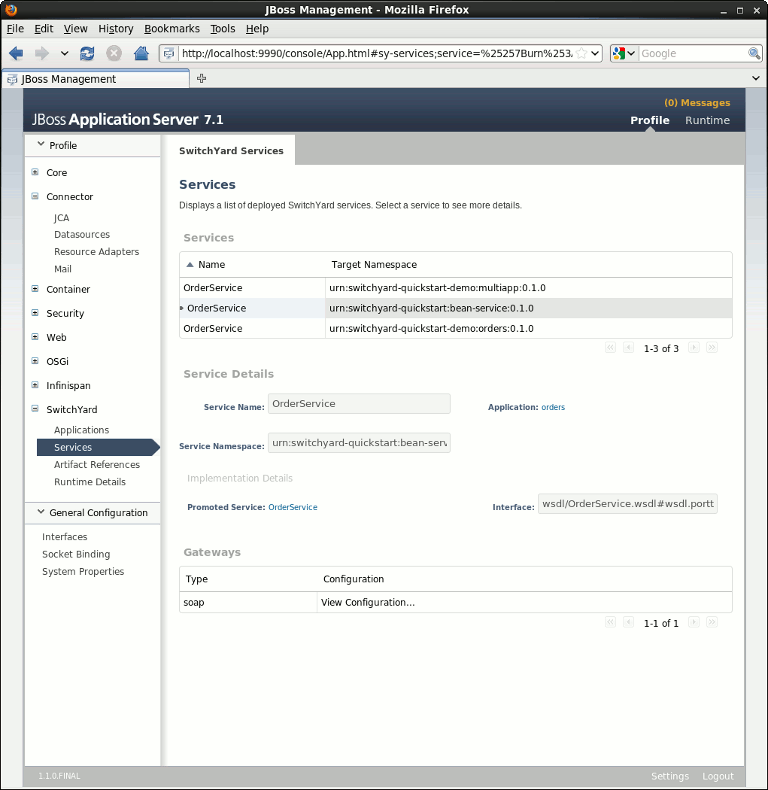Open the Bookmarks menu
Screen dimensions: 768x790
coord(172,29)
